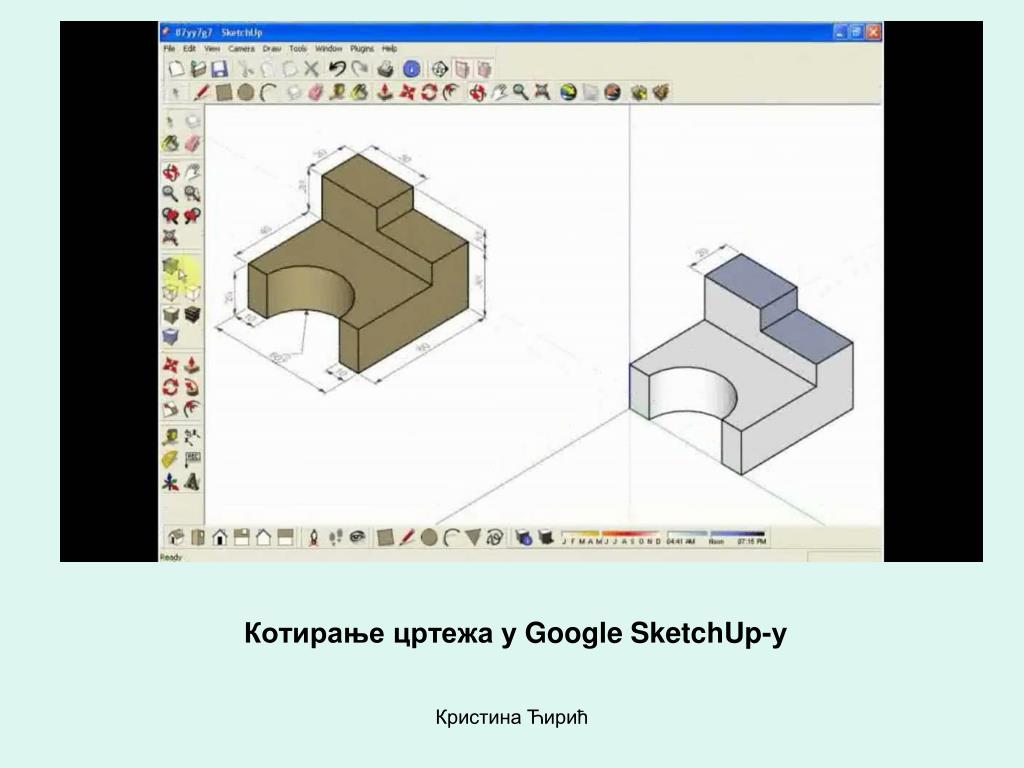Screen dimensions: 1024x768
Task: Open Model Info with the blue icon
Action: 411,69
